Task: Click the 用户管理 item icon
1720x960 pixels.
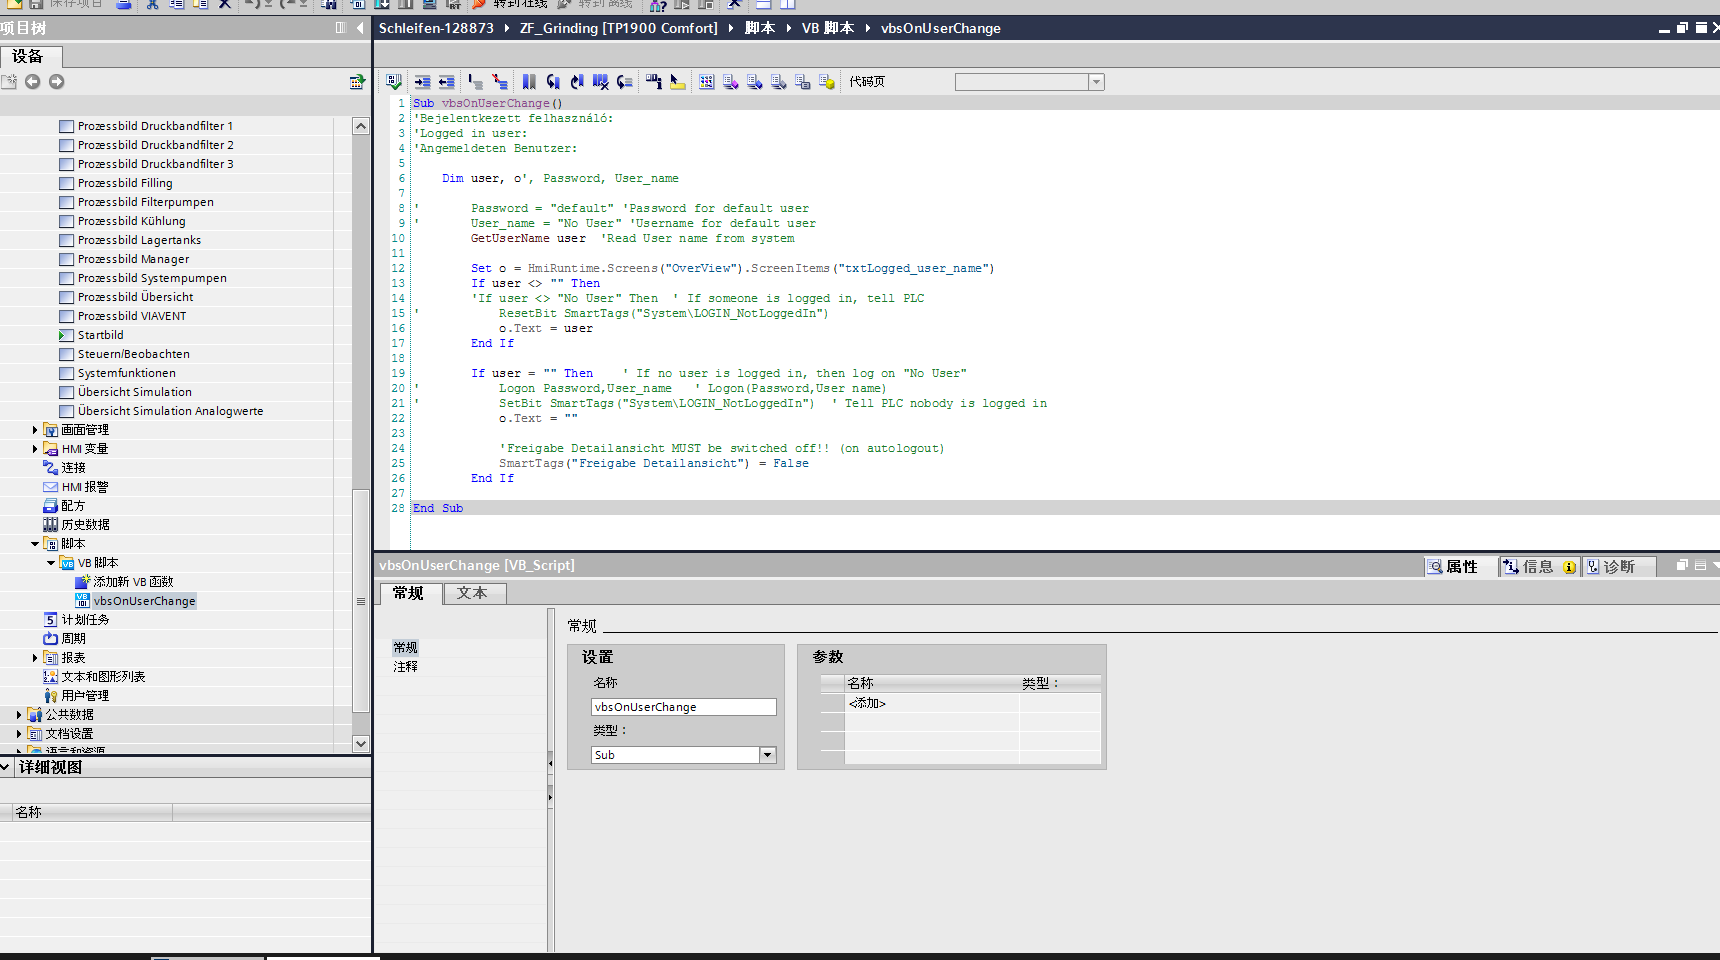Action: [x=51, y=696]
